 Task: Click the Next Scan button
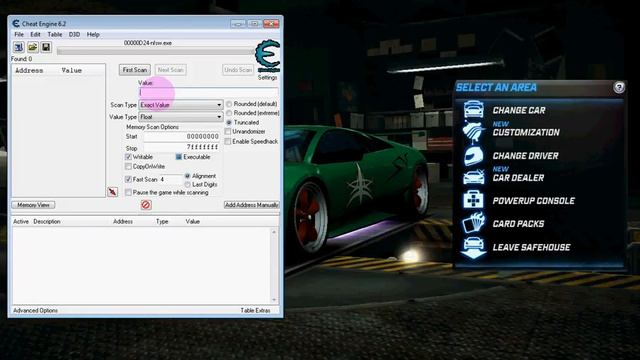pyautogui.click(x=171, y=70)
